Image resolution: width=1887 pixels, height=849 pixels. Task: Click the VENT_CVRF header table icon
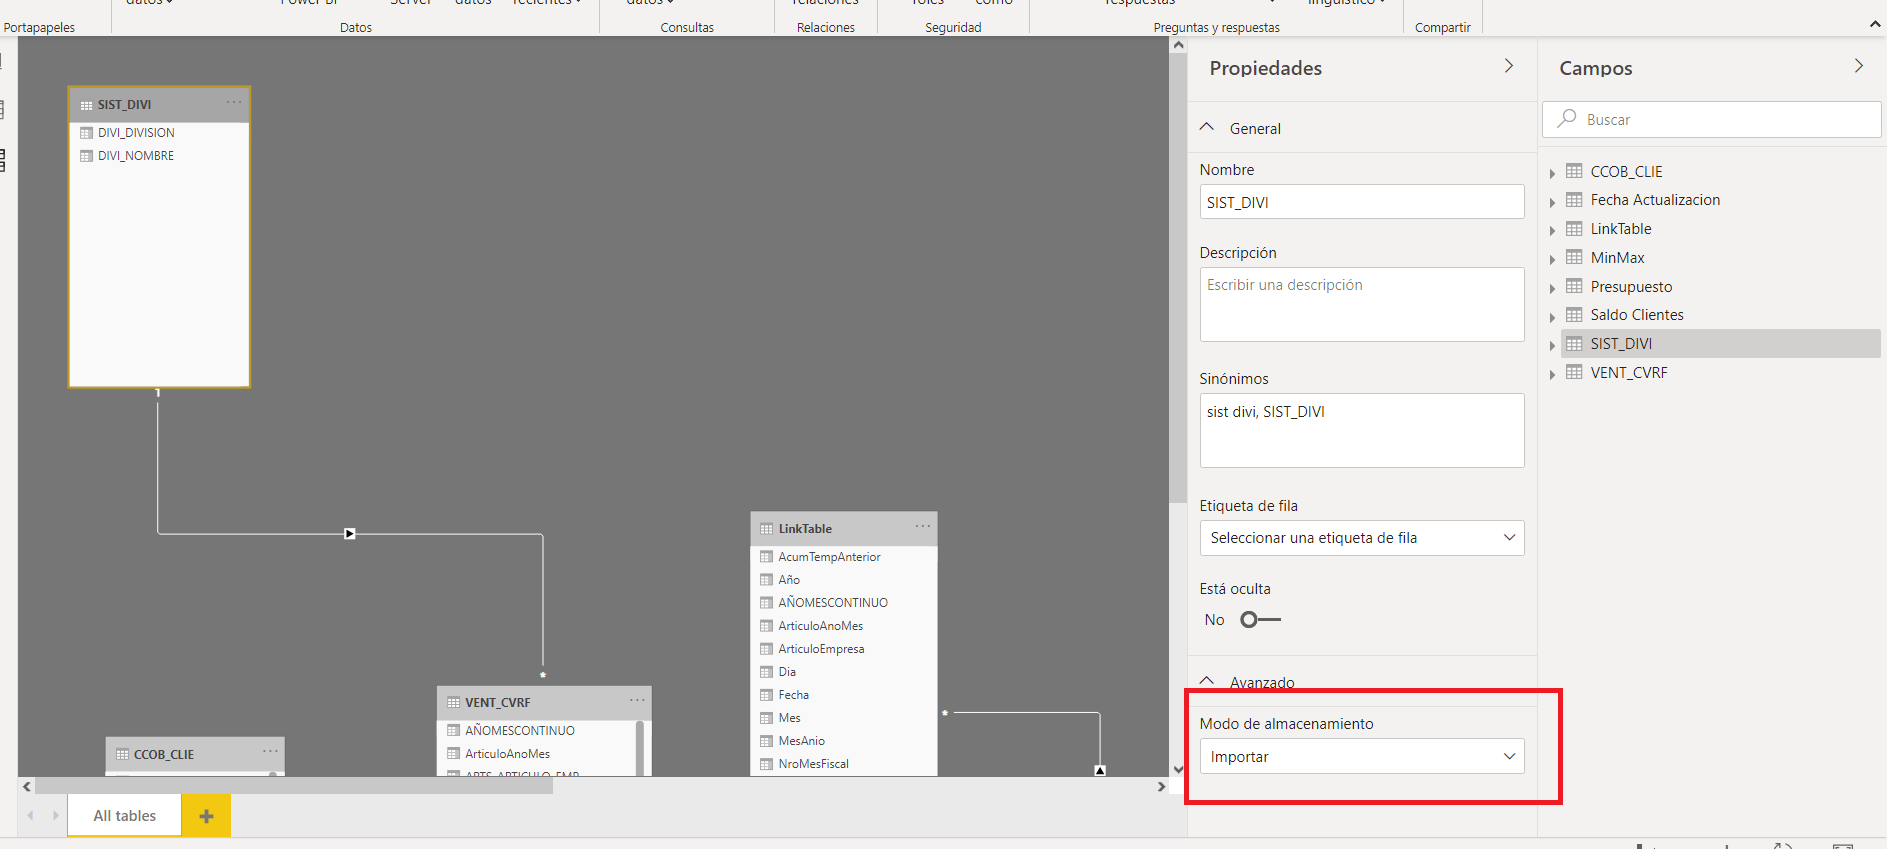point(453,702)
